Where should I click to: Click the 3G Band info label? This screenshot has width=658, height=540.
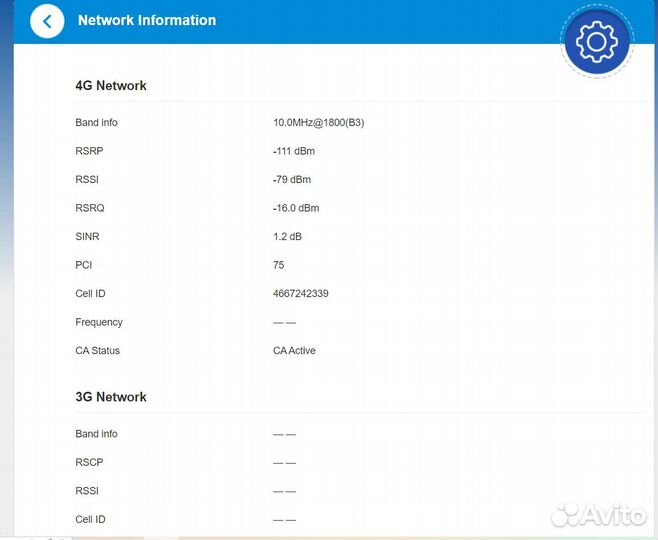tap(96, 434)
